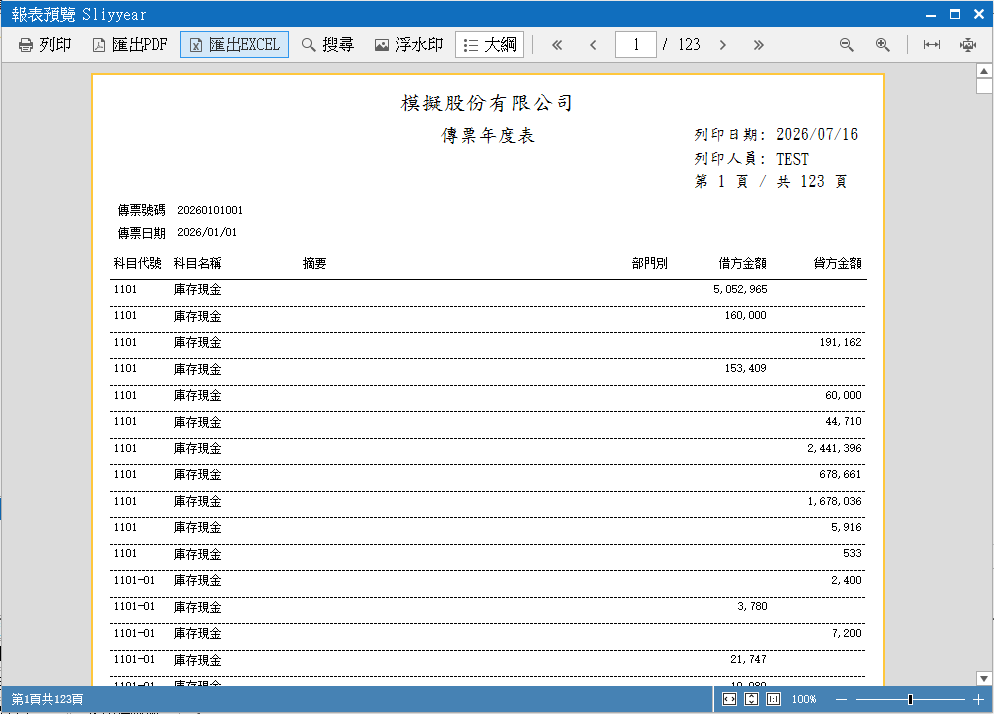This screenshot has height=714, width=994.
Task: Click the total page count 123 in toolbar
Action: click(x=689, y=44)
